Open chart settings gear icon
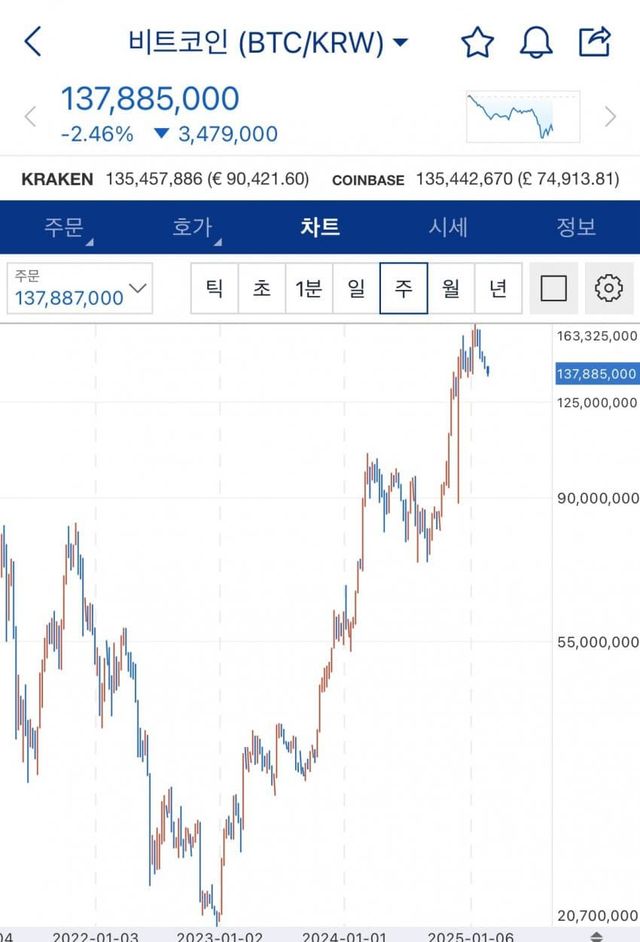Viewport: 640px width, 942px height. click(x=608, y=289)
